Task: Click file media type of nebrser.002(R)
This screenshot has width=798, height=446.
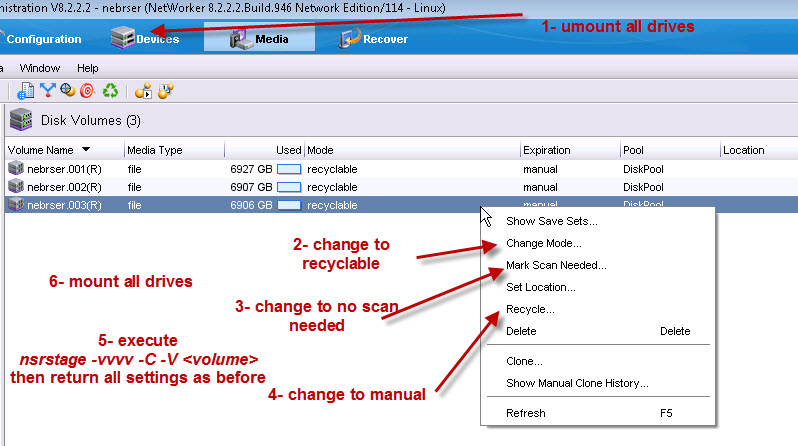Action: [x=134, y=187]
